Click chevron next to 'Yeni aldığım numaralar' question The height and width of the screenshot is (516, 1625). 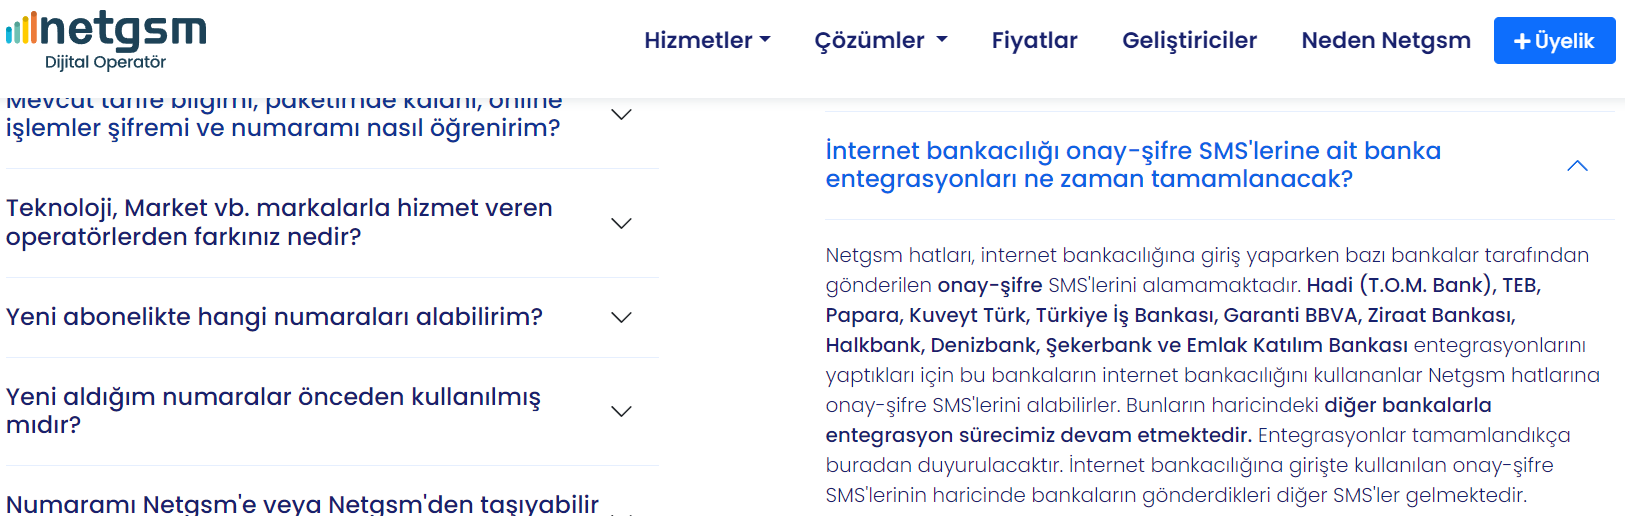point(621,411)
